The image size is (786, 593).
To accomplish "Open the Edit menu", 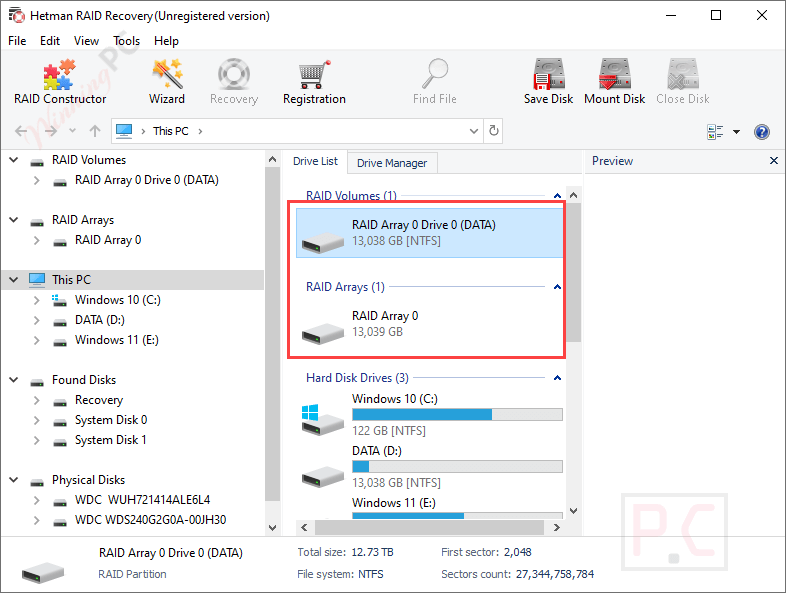I will coord(50,41).
